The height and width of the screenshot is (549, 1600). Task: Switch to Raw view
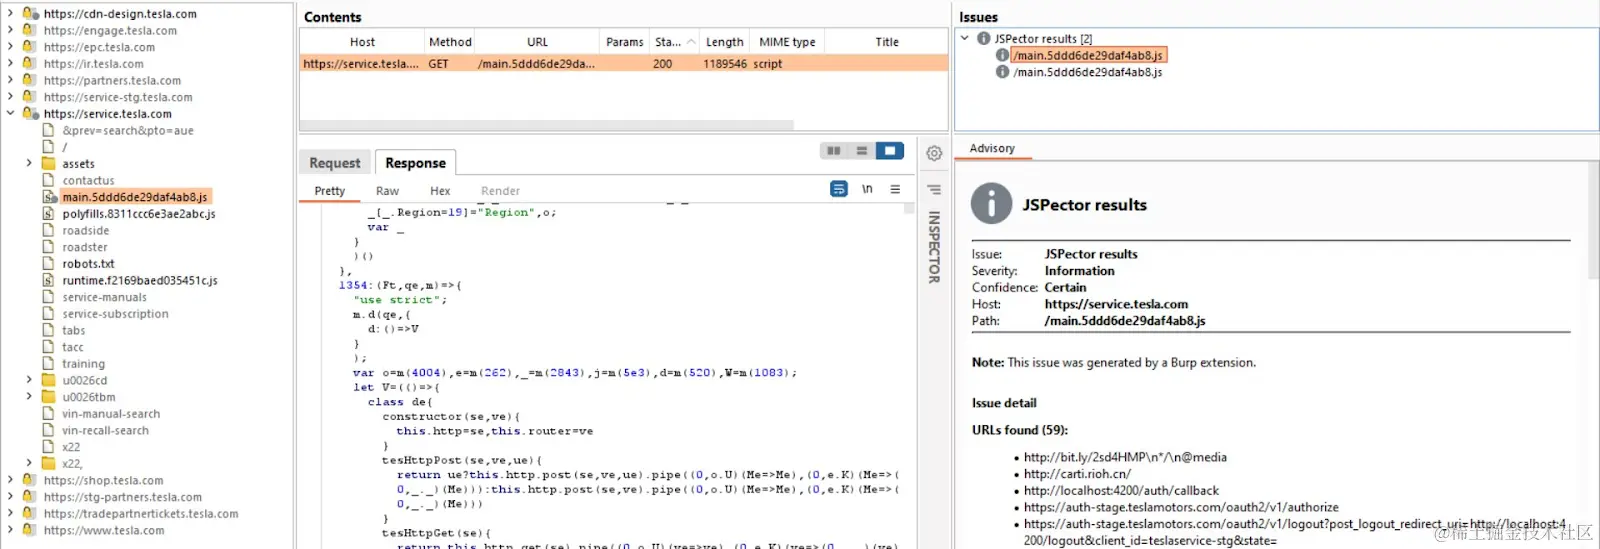tap(387, 191)
